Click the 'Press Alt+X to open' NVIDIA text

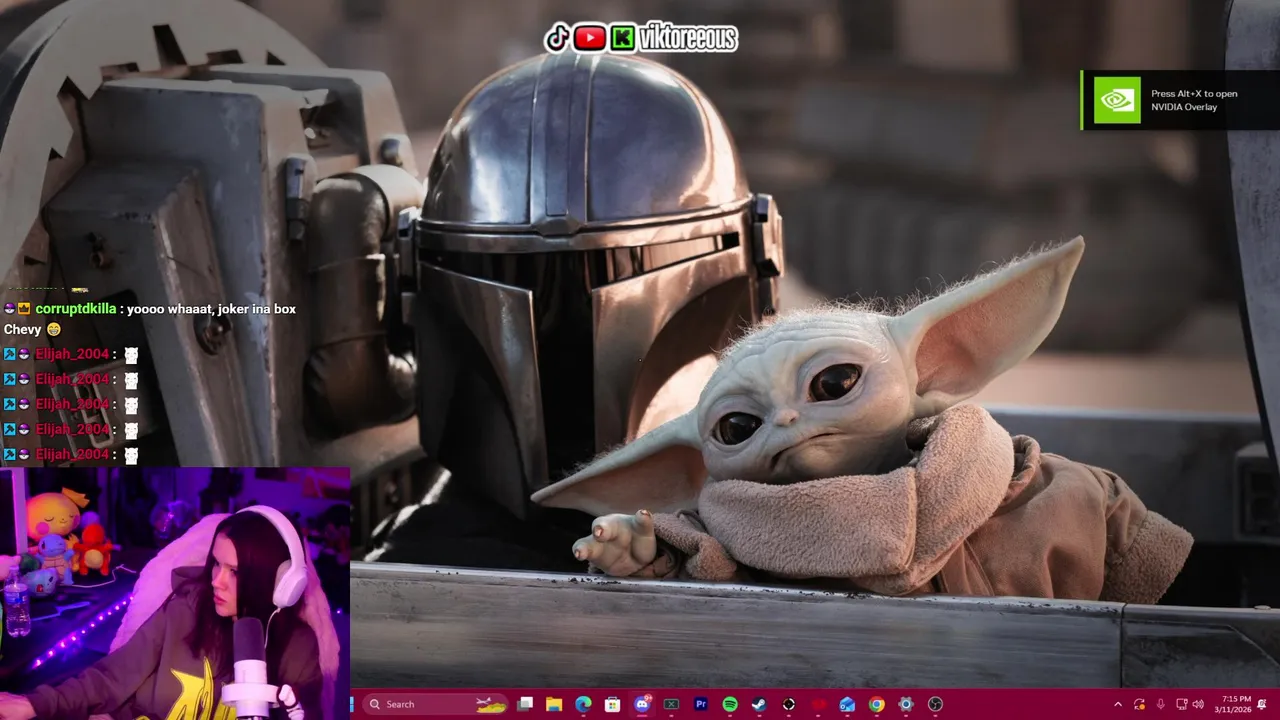[x=1194, y=94]
